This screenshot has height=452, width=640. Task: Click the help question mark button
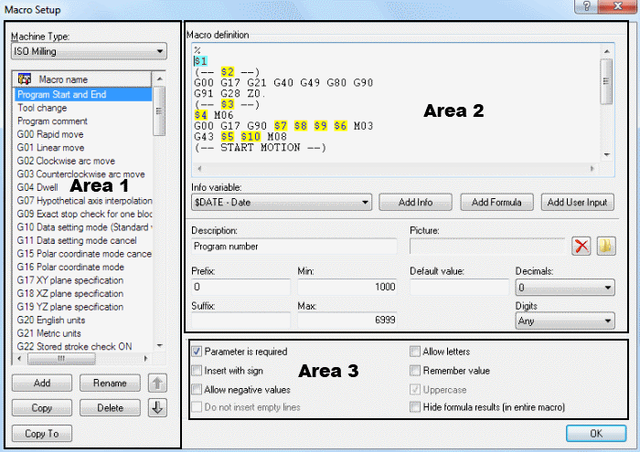click(x=586, y=6)
